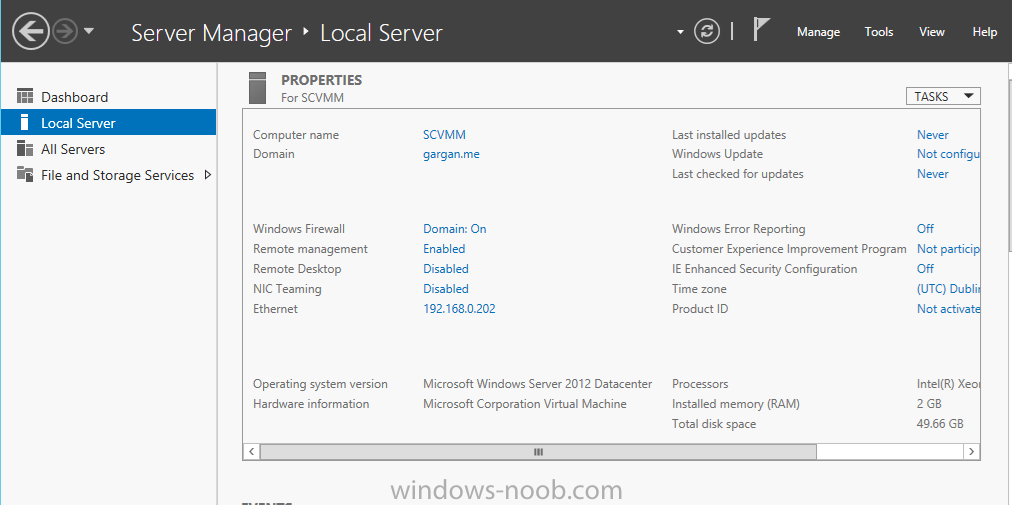
Task: Refresh Server Manager with the refresh icon
Action: pos(707,32)
